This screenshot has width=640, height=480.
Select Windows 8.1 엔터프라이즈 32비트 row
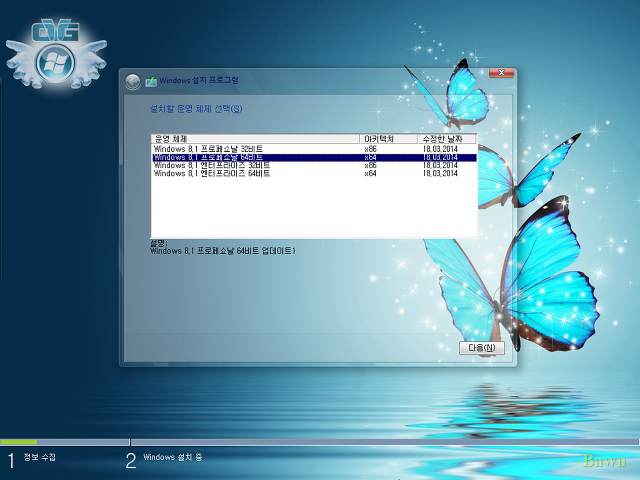[x=314, y=165]
